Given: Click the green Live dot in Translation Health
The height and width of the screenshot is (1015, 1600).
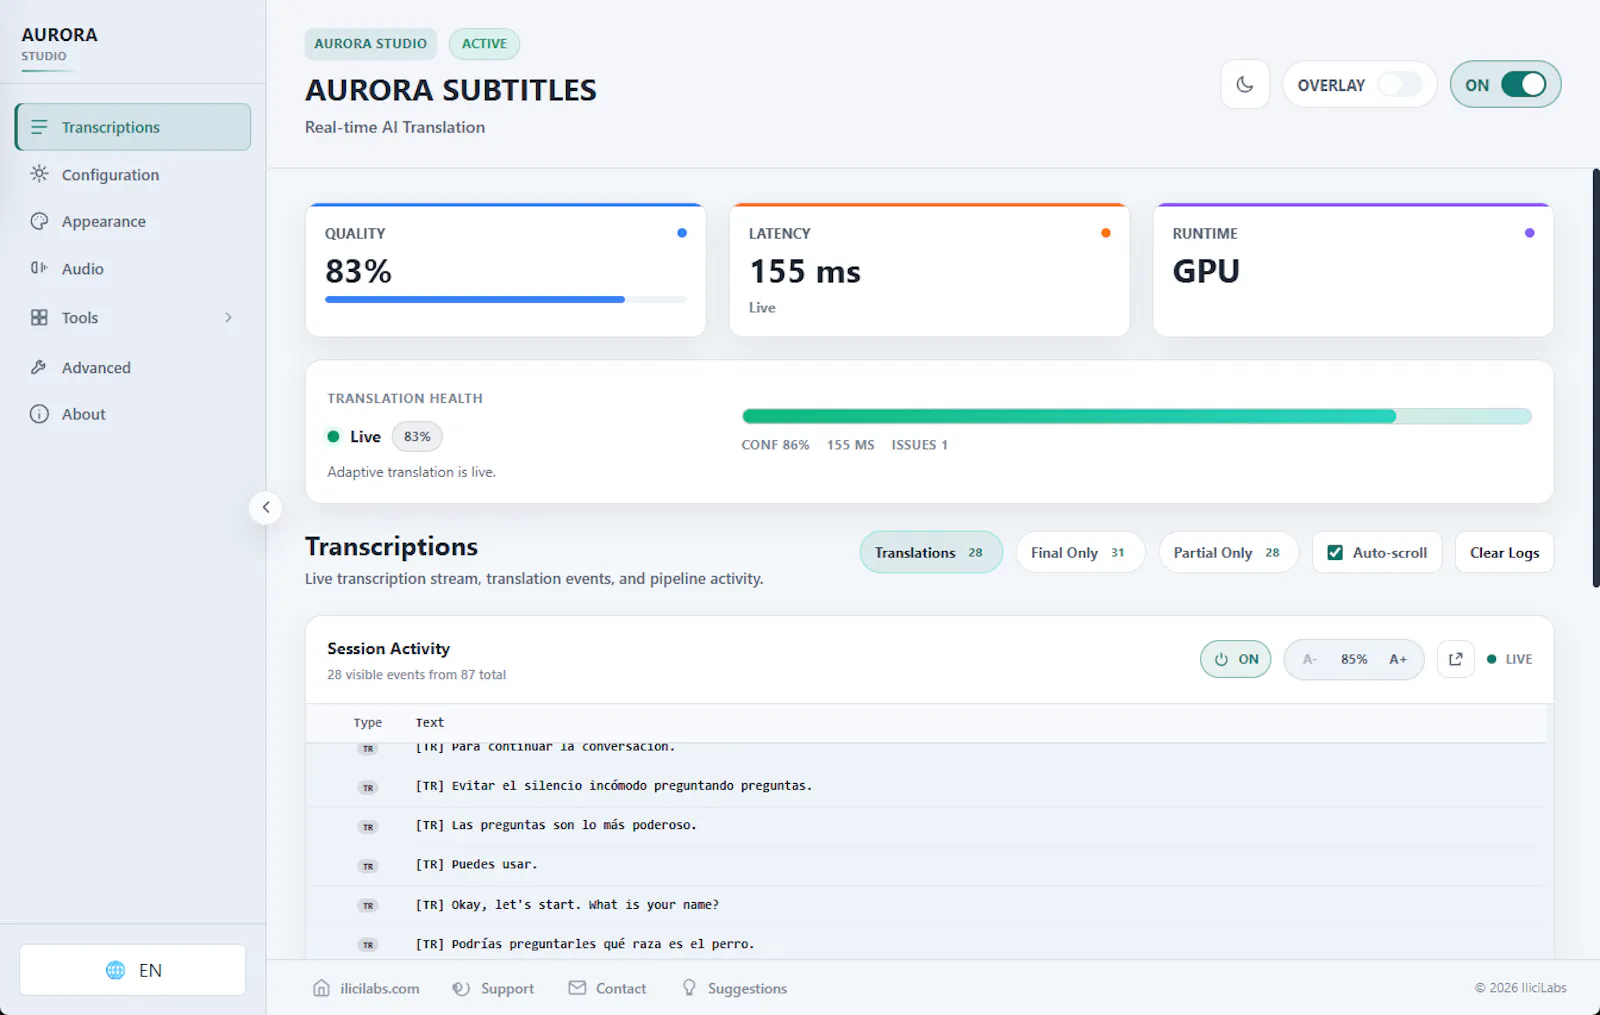Looking at the screenshot, I should [334, 436].
